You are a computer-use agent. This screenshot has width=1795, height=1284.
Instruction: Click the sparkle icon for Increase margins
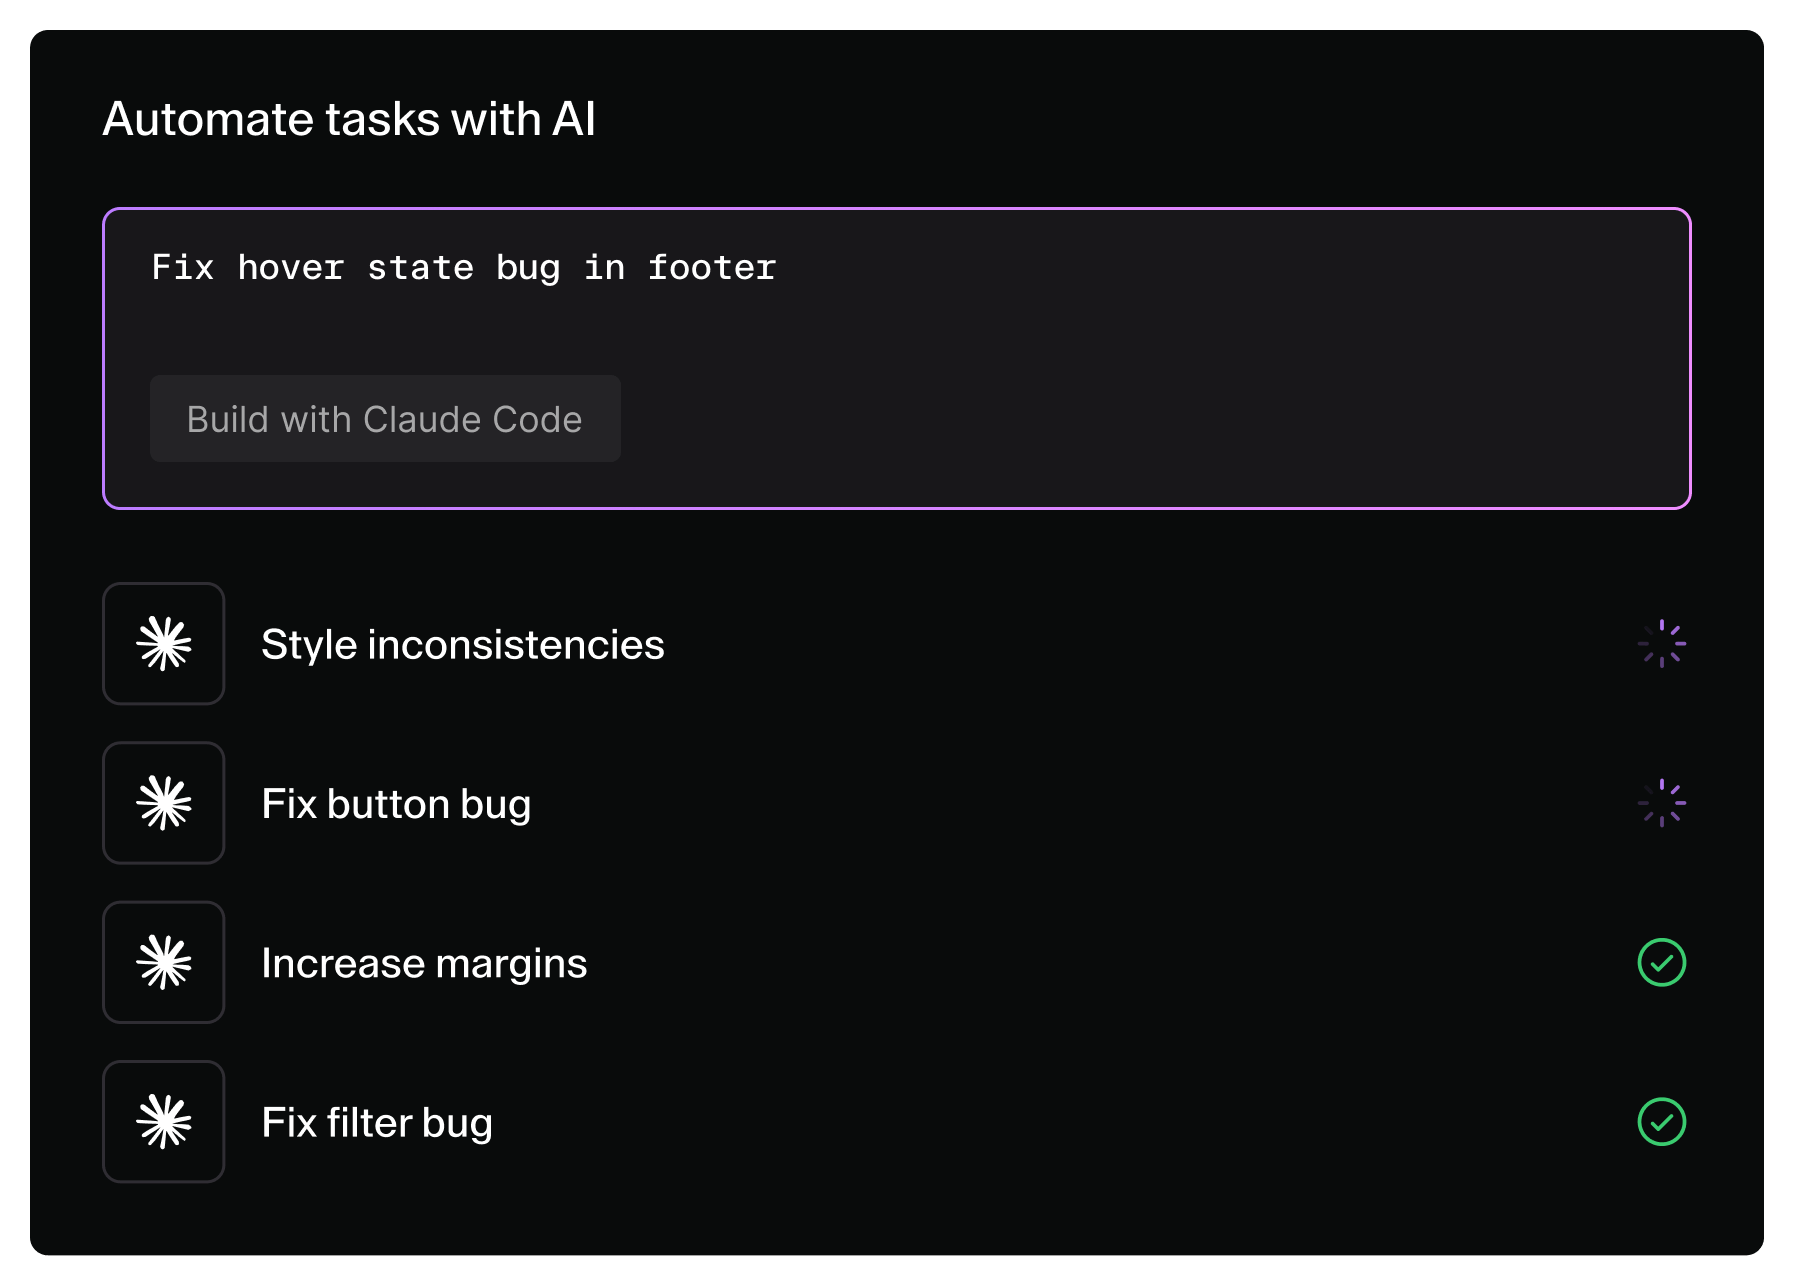163,962
